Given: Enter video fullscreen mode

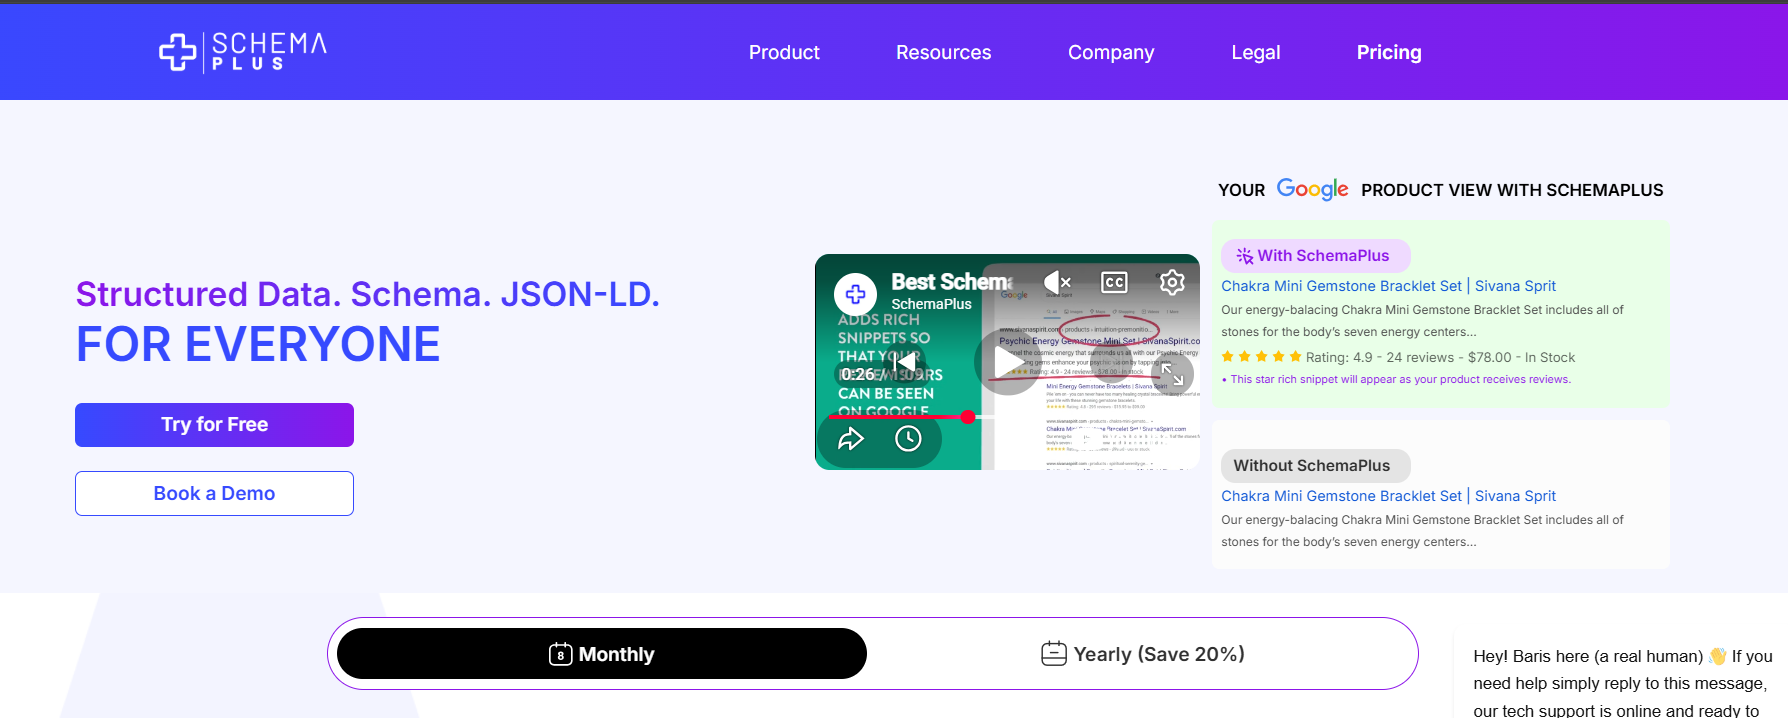Looking at the screenshot, I should click(1172, 375).
